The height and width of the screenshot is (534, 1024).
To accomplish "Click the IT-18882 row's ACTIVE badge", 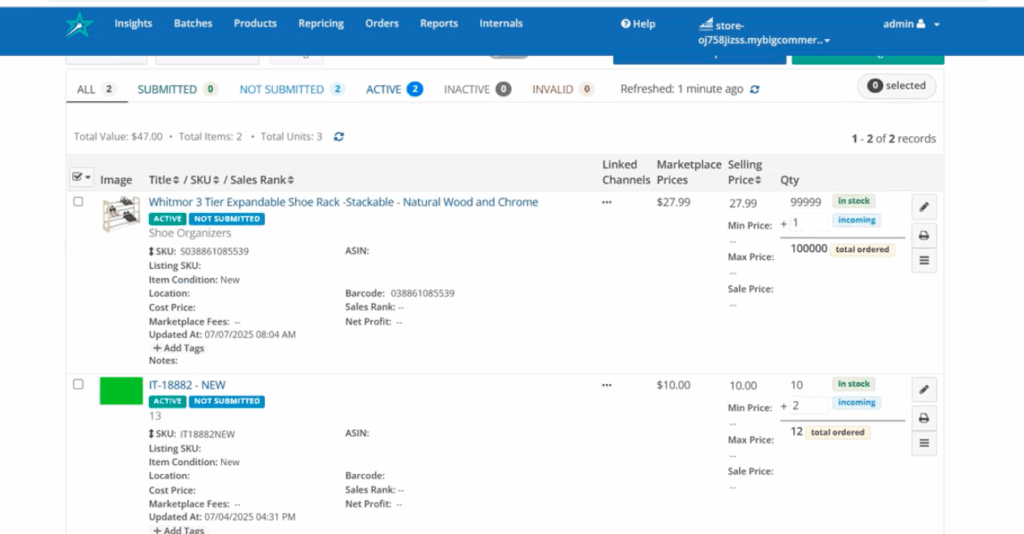I will tap(167, 401).
